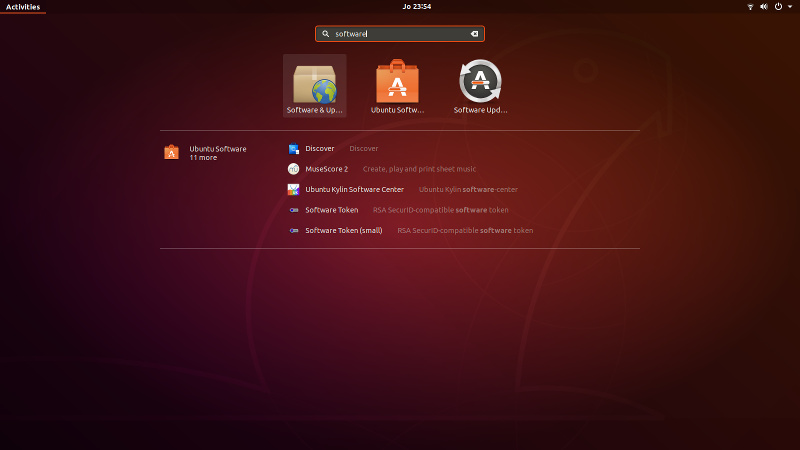Open the Software Updater app icon
The width and height of the screenshot is (800, 450).
pyautogui.click(x=480, y=81)
